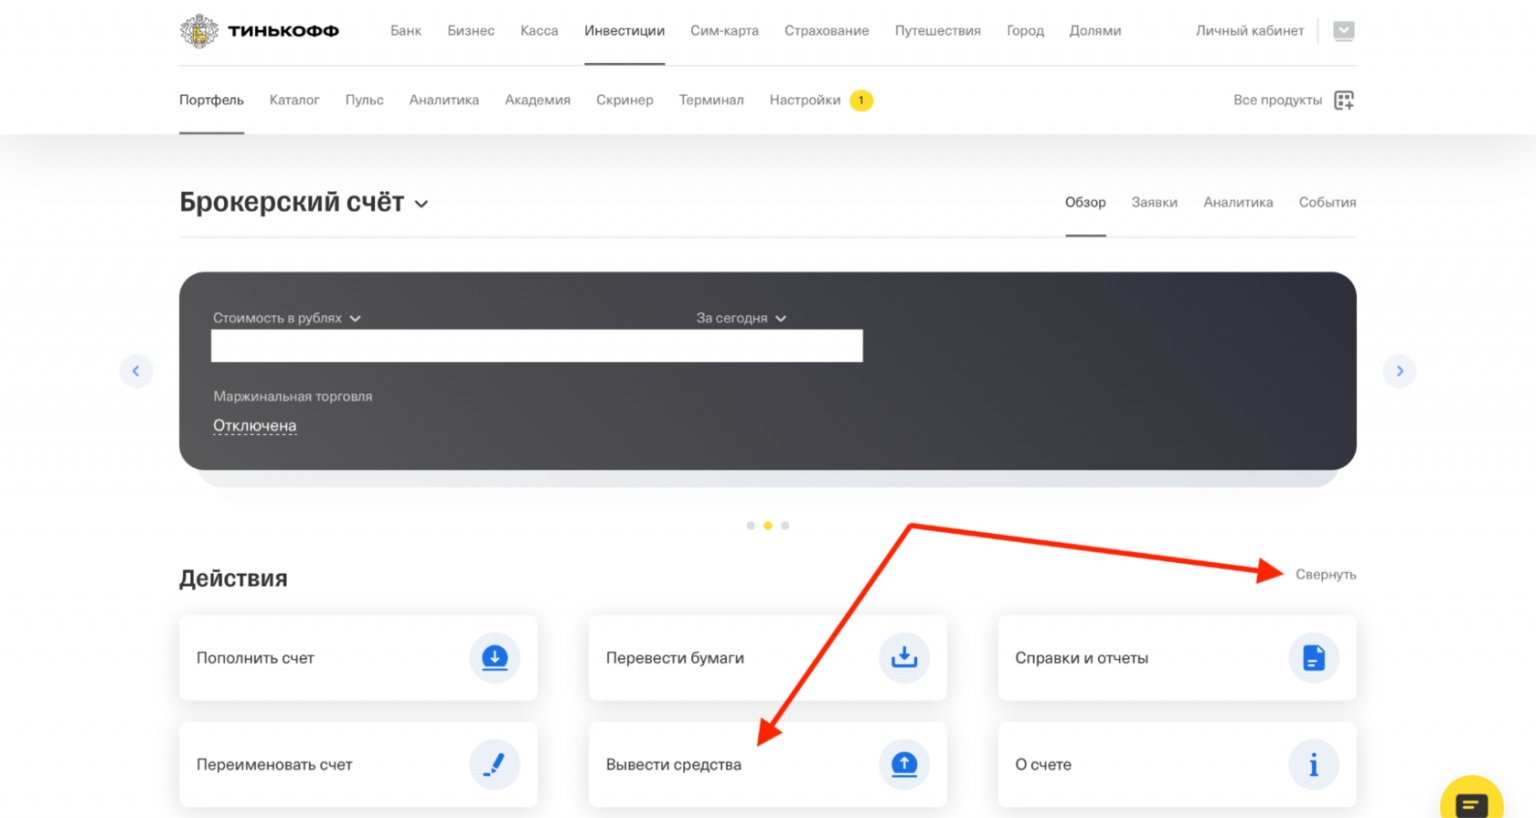Image resolution: width=1536 pixels, height=818 pixels.
Task: Open the 'Все продукты' grid icon
Action: 1344,100
